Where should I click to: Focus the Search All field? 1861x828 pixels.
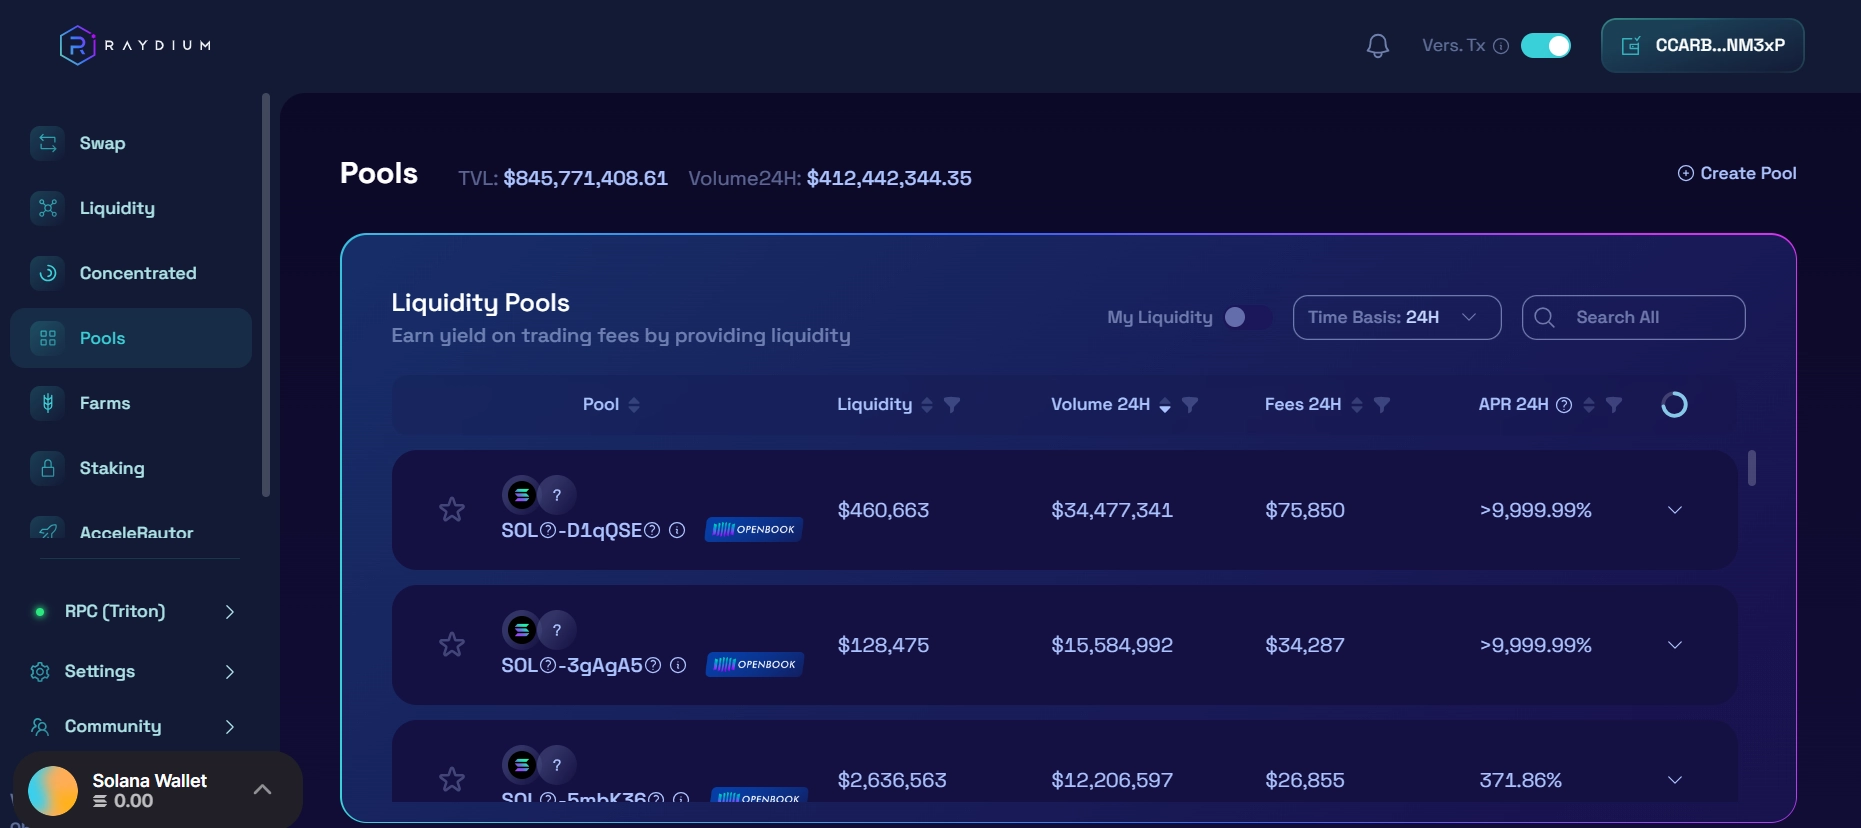pos(1633,317)
